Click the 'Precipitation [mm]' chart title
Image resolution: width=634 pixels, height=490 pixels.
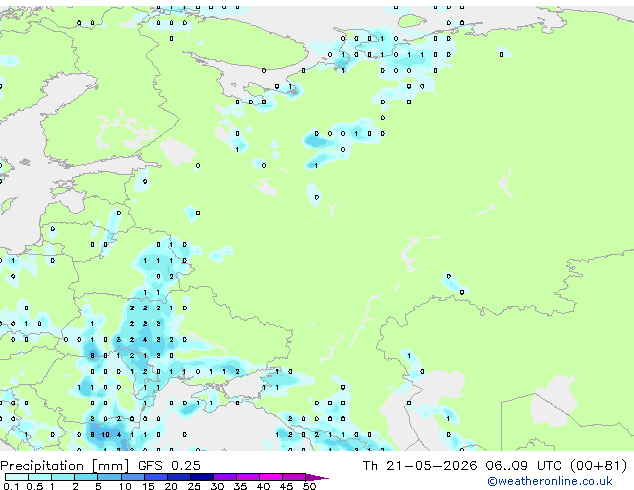[65, 466]
